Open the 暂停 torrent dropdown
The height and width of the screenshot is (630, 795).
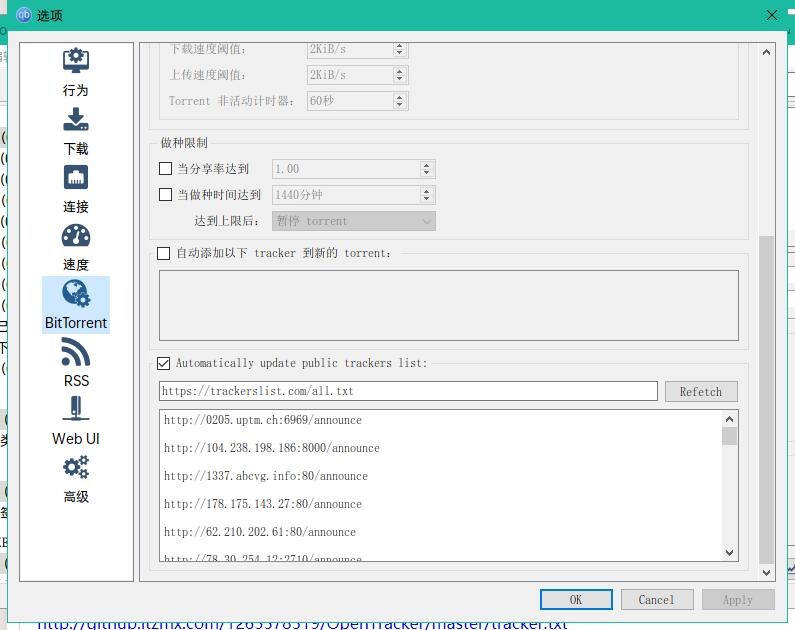[x=354, y=221]
